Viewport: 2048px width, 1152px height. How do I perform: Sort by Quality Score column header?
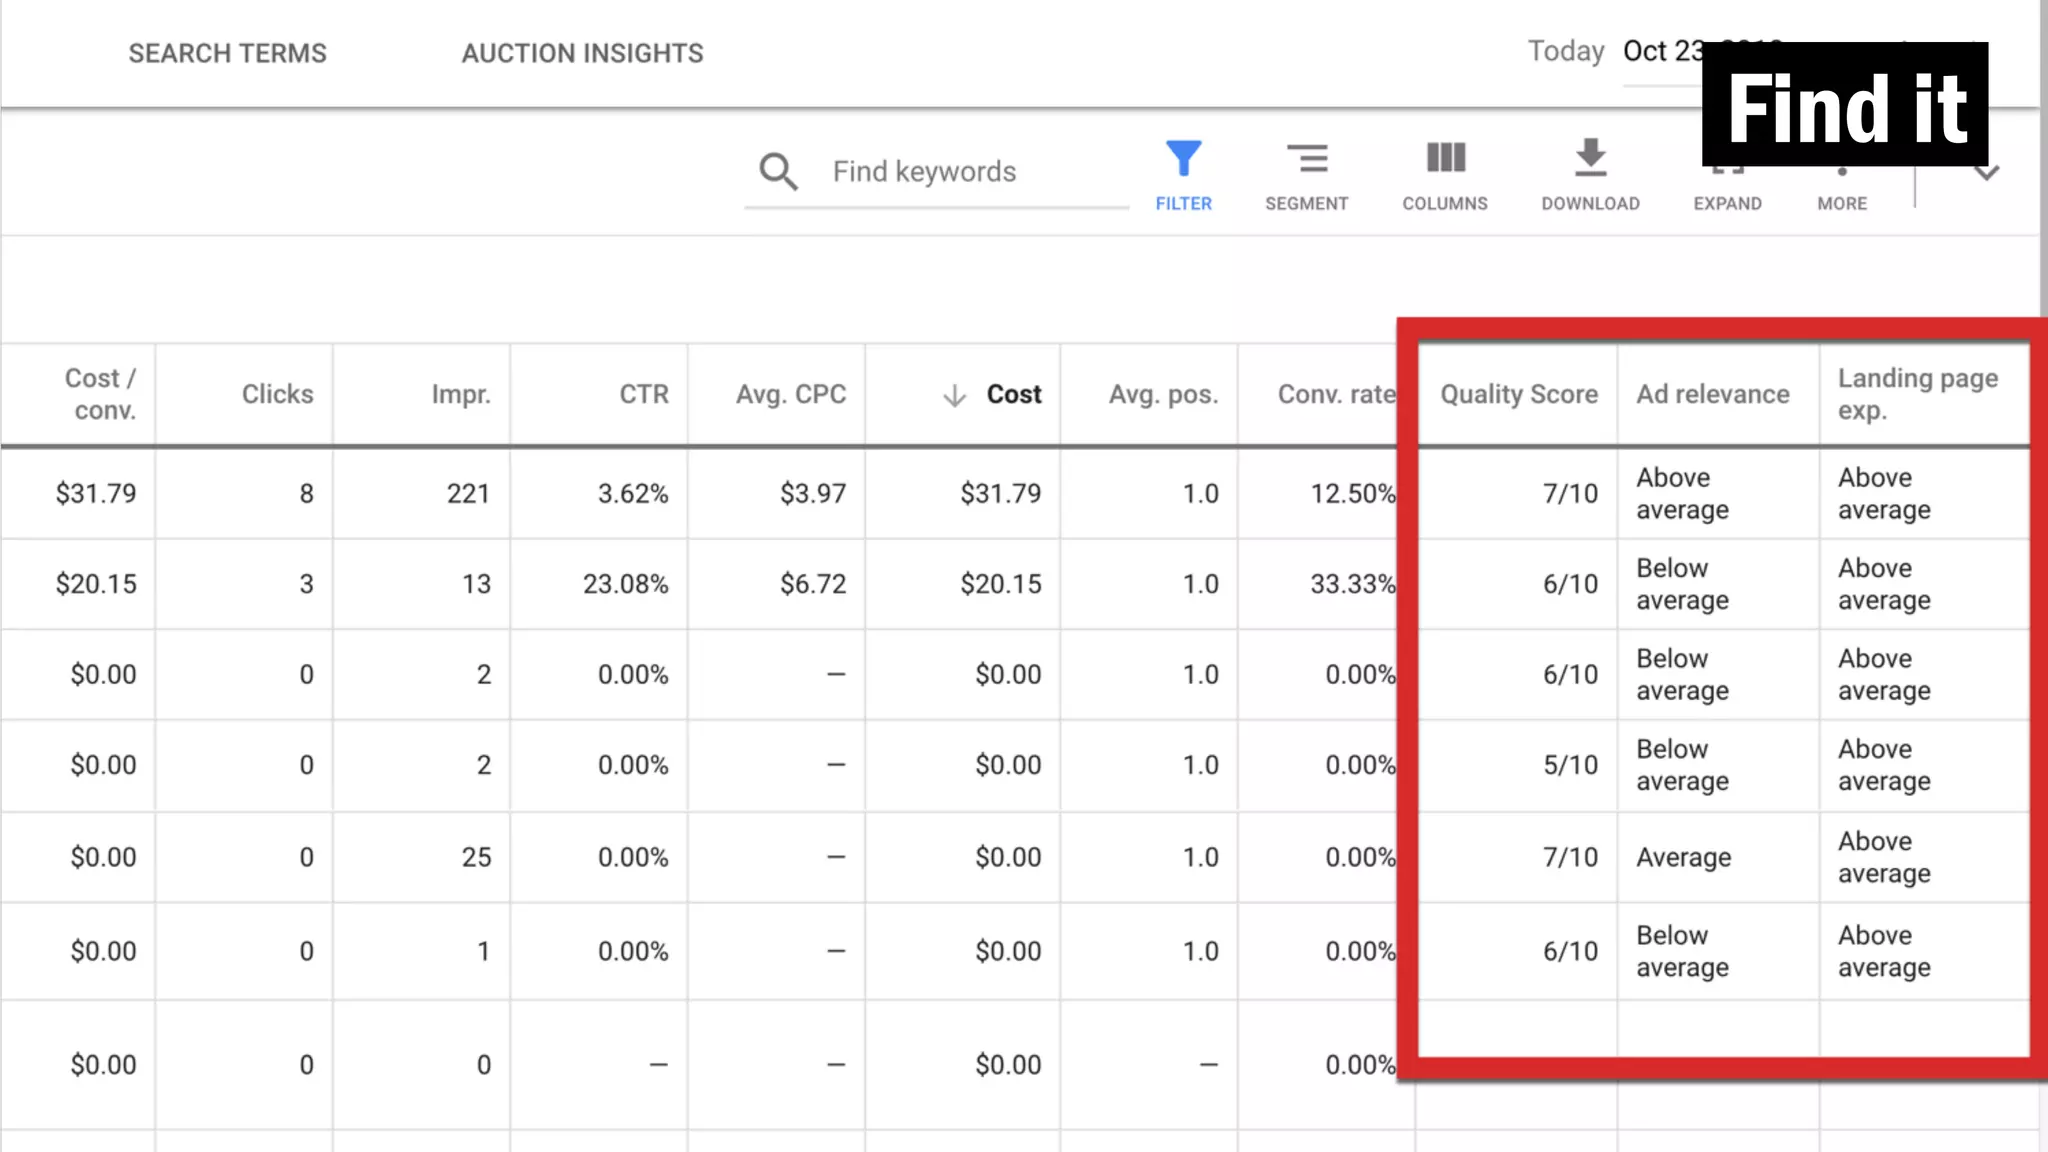pyautogui.click(x=1518, y=394)
